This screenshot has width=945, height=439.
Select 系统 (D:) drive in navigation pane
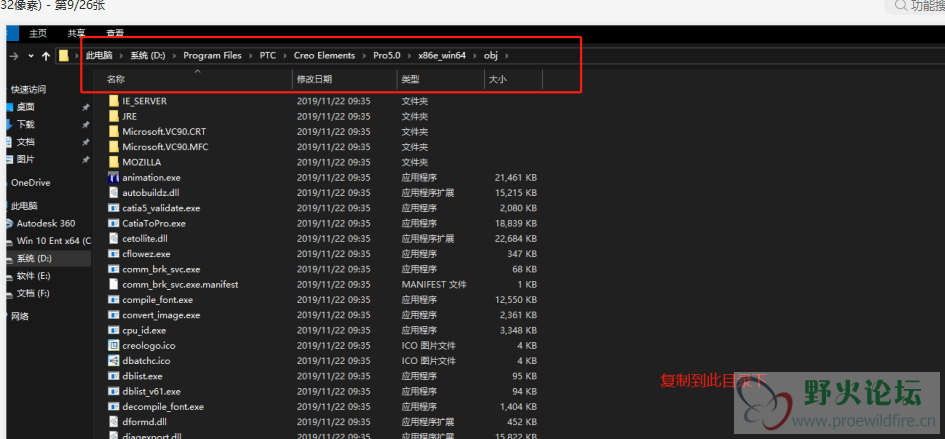tap(34, 258)
